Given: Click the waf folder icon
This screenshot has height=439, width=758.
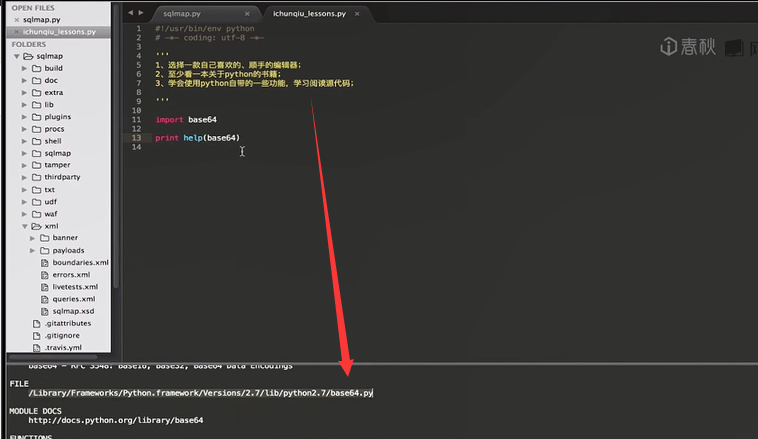Looking at the screenshot, I should [x=36, y=214].
